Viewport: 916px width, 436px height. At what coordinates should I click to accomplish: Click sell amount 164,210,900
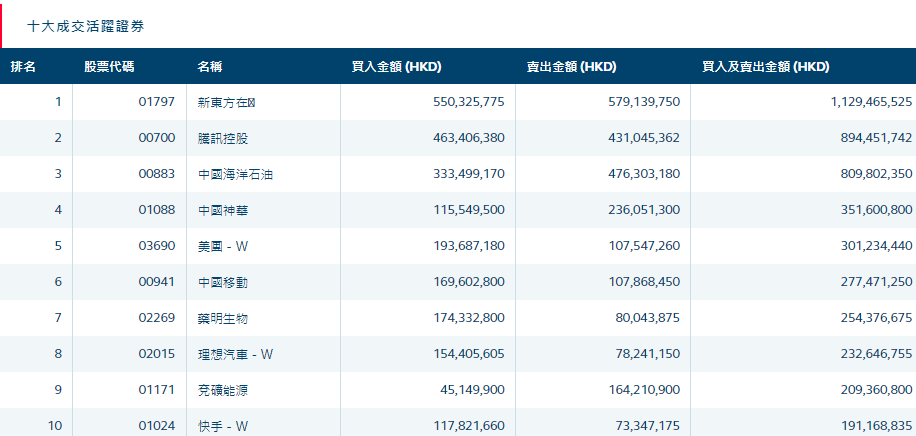[x=644, y=390]
